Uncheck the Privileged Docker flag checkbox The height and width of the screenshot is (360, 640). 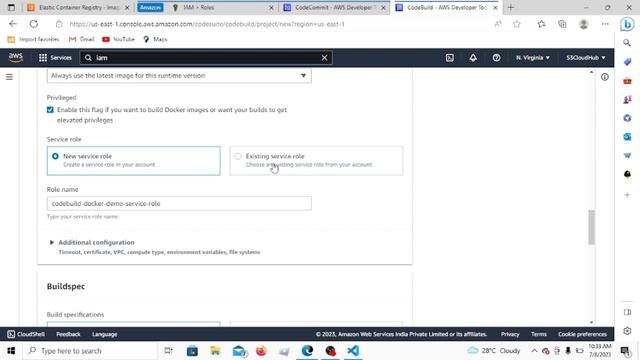pos(50,110)
